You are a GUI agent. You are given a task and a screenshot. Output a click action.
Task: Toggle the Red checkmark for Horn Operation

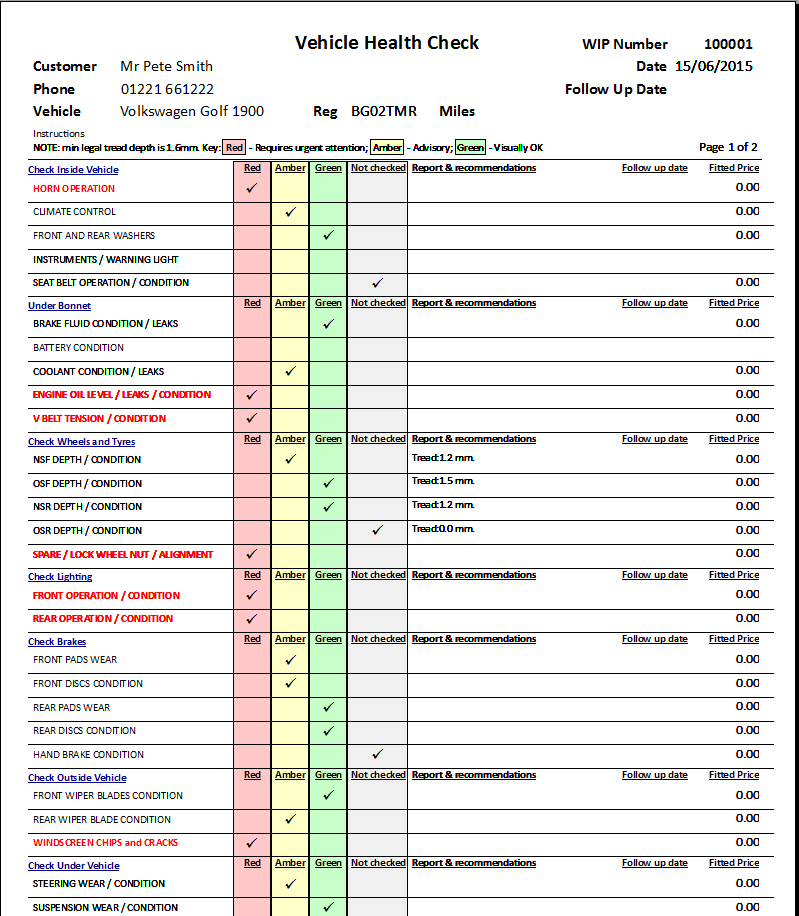click(x=252, y=188)
